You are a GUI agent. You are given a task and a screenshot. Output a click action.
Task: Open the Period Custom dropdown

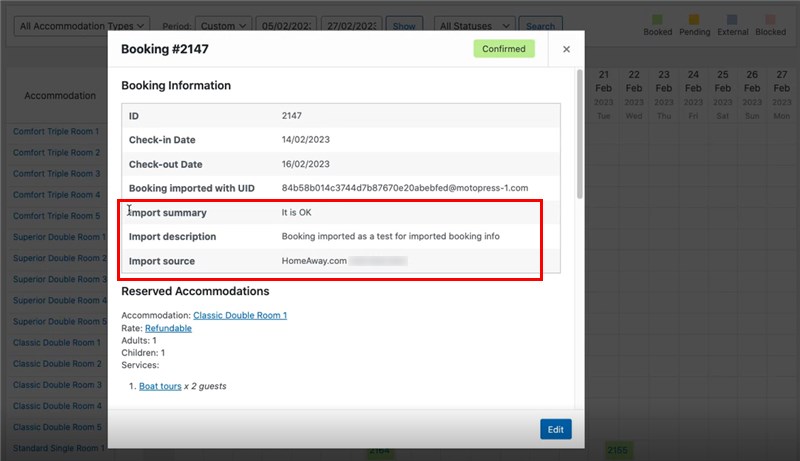(x=223, y=25)
